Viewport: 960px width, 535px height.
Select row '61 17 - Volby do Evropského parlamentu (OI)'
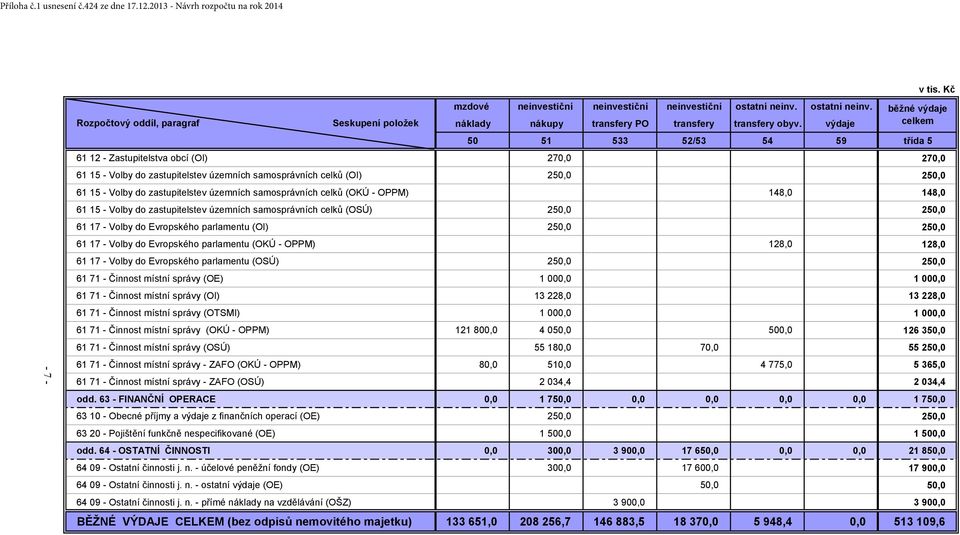[510, 226]
